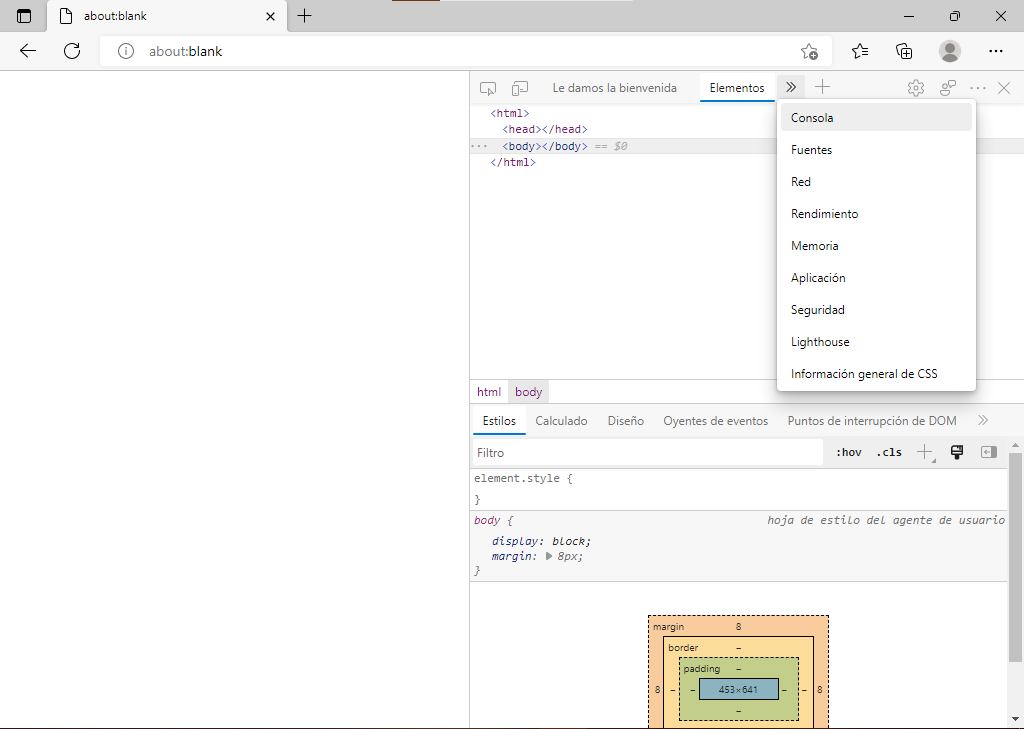The width and height of the screenshot is (1024, 729).
Task: Open the Estilos tab
Action: (x=499, y=421)
